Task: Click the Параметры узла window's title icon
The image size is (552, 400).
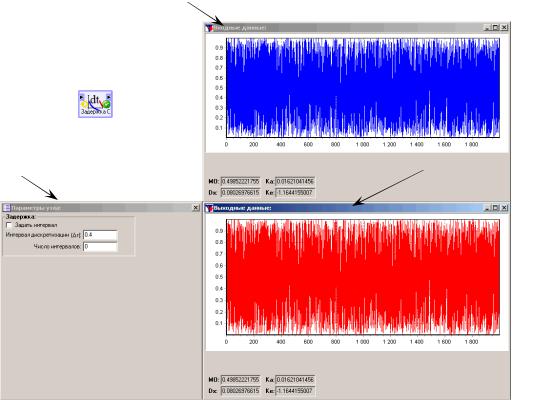Action: (6, 208)
